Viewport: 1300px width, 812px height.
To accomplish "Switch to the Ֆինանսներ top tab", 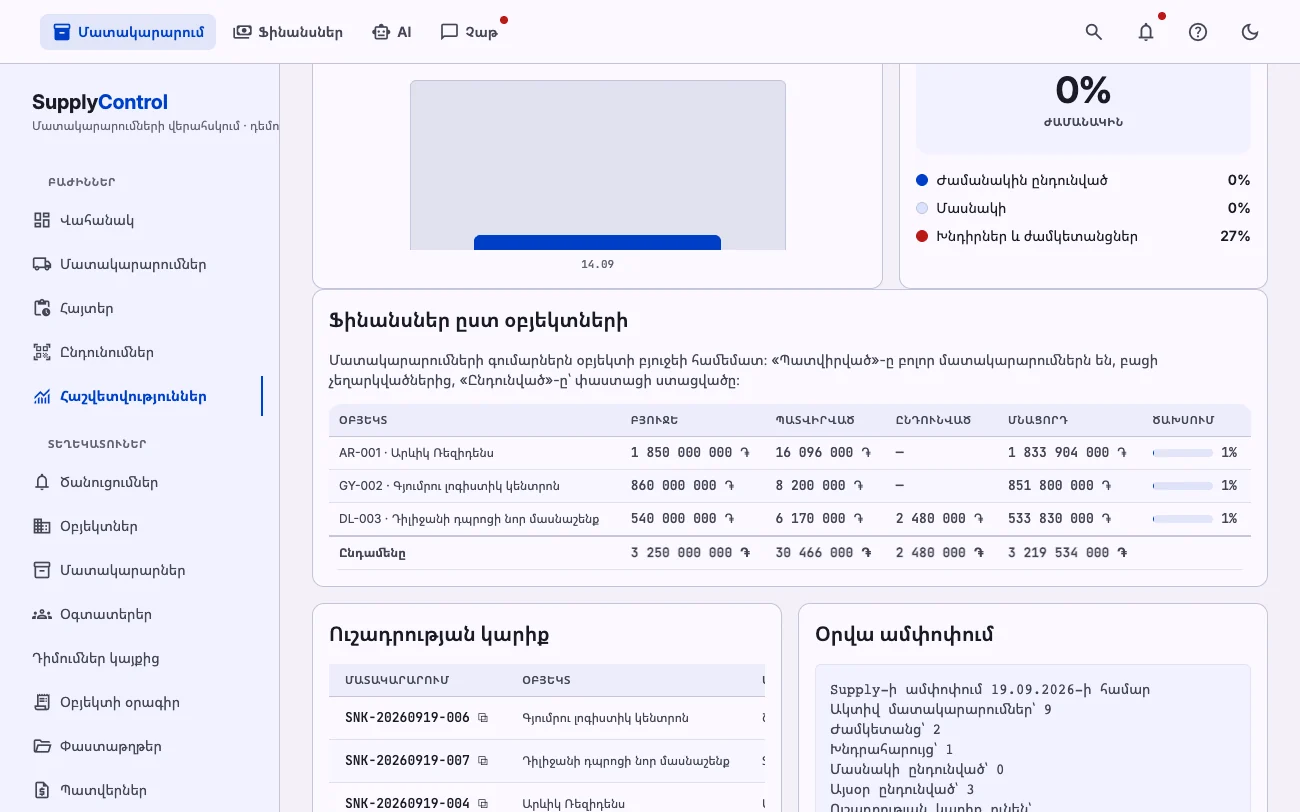I will pos(288,32).
